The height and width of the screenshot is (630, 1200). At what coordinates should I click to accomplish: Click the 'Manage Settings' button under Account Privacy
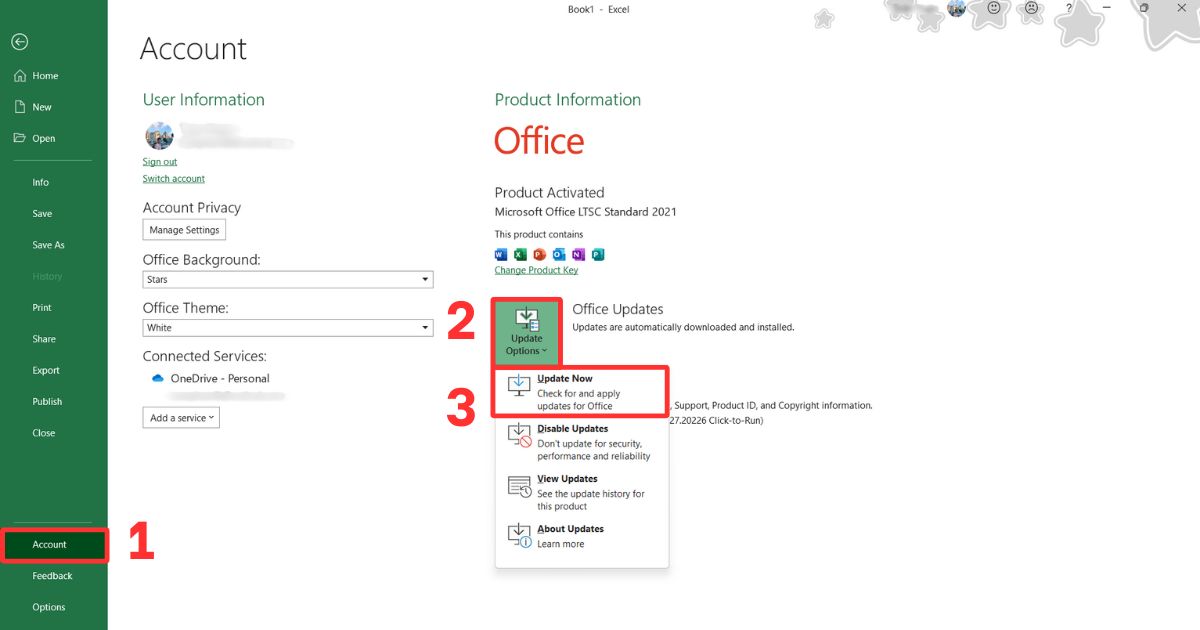pyautogui.click(x=184, y=230)
